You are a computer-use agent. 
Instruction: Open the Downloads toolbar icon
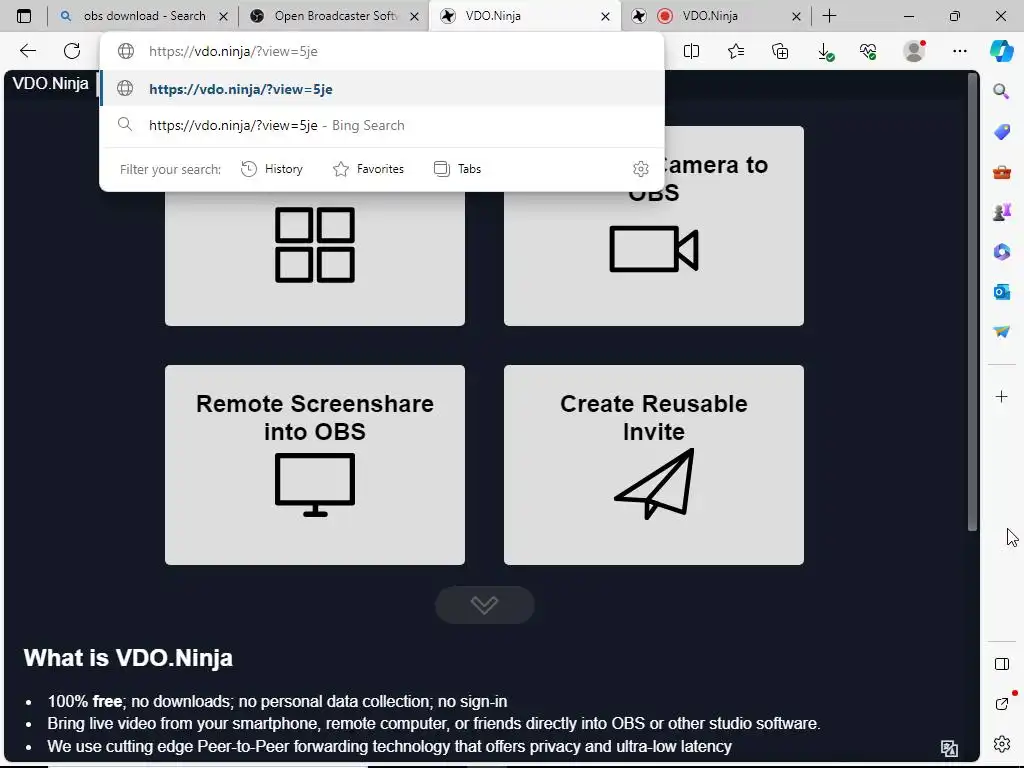825,52
